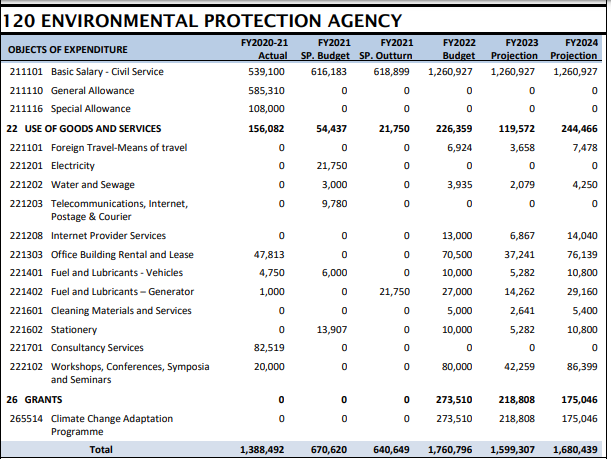Select the General Allowance value 585,310
Image resolution: width=611 pixels, height=459 pixels.
coord(268,91)
